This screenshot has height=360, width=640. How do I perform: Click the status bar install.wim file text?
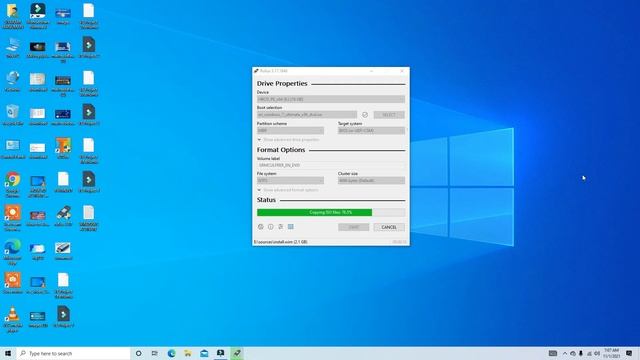click(x=280, y=242)
